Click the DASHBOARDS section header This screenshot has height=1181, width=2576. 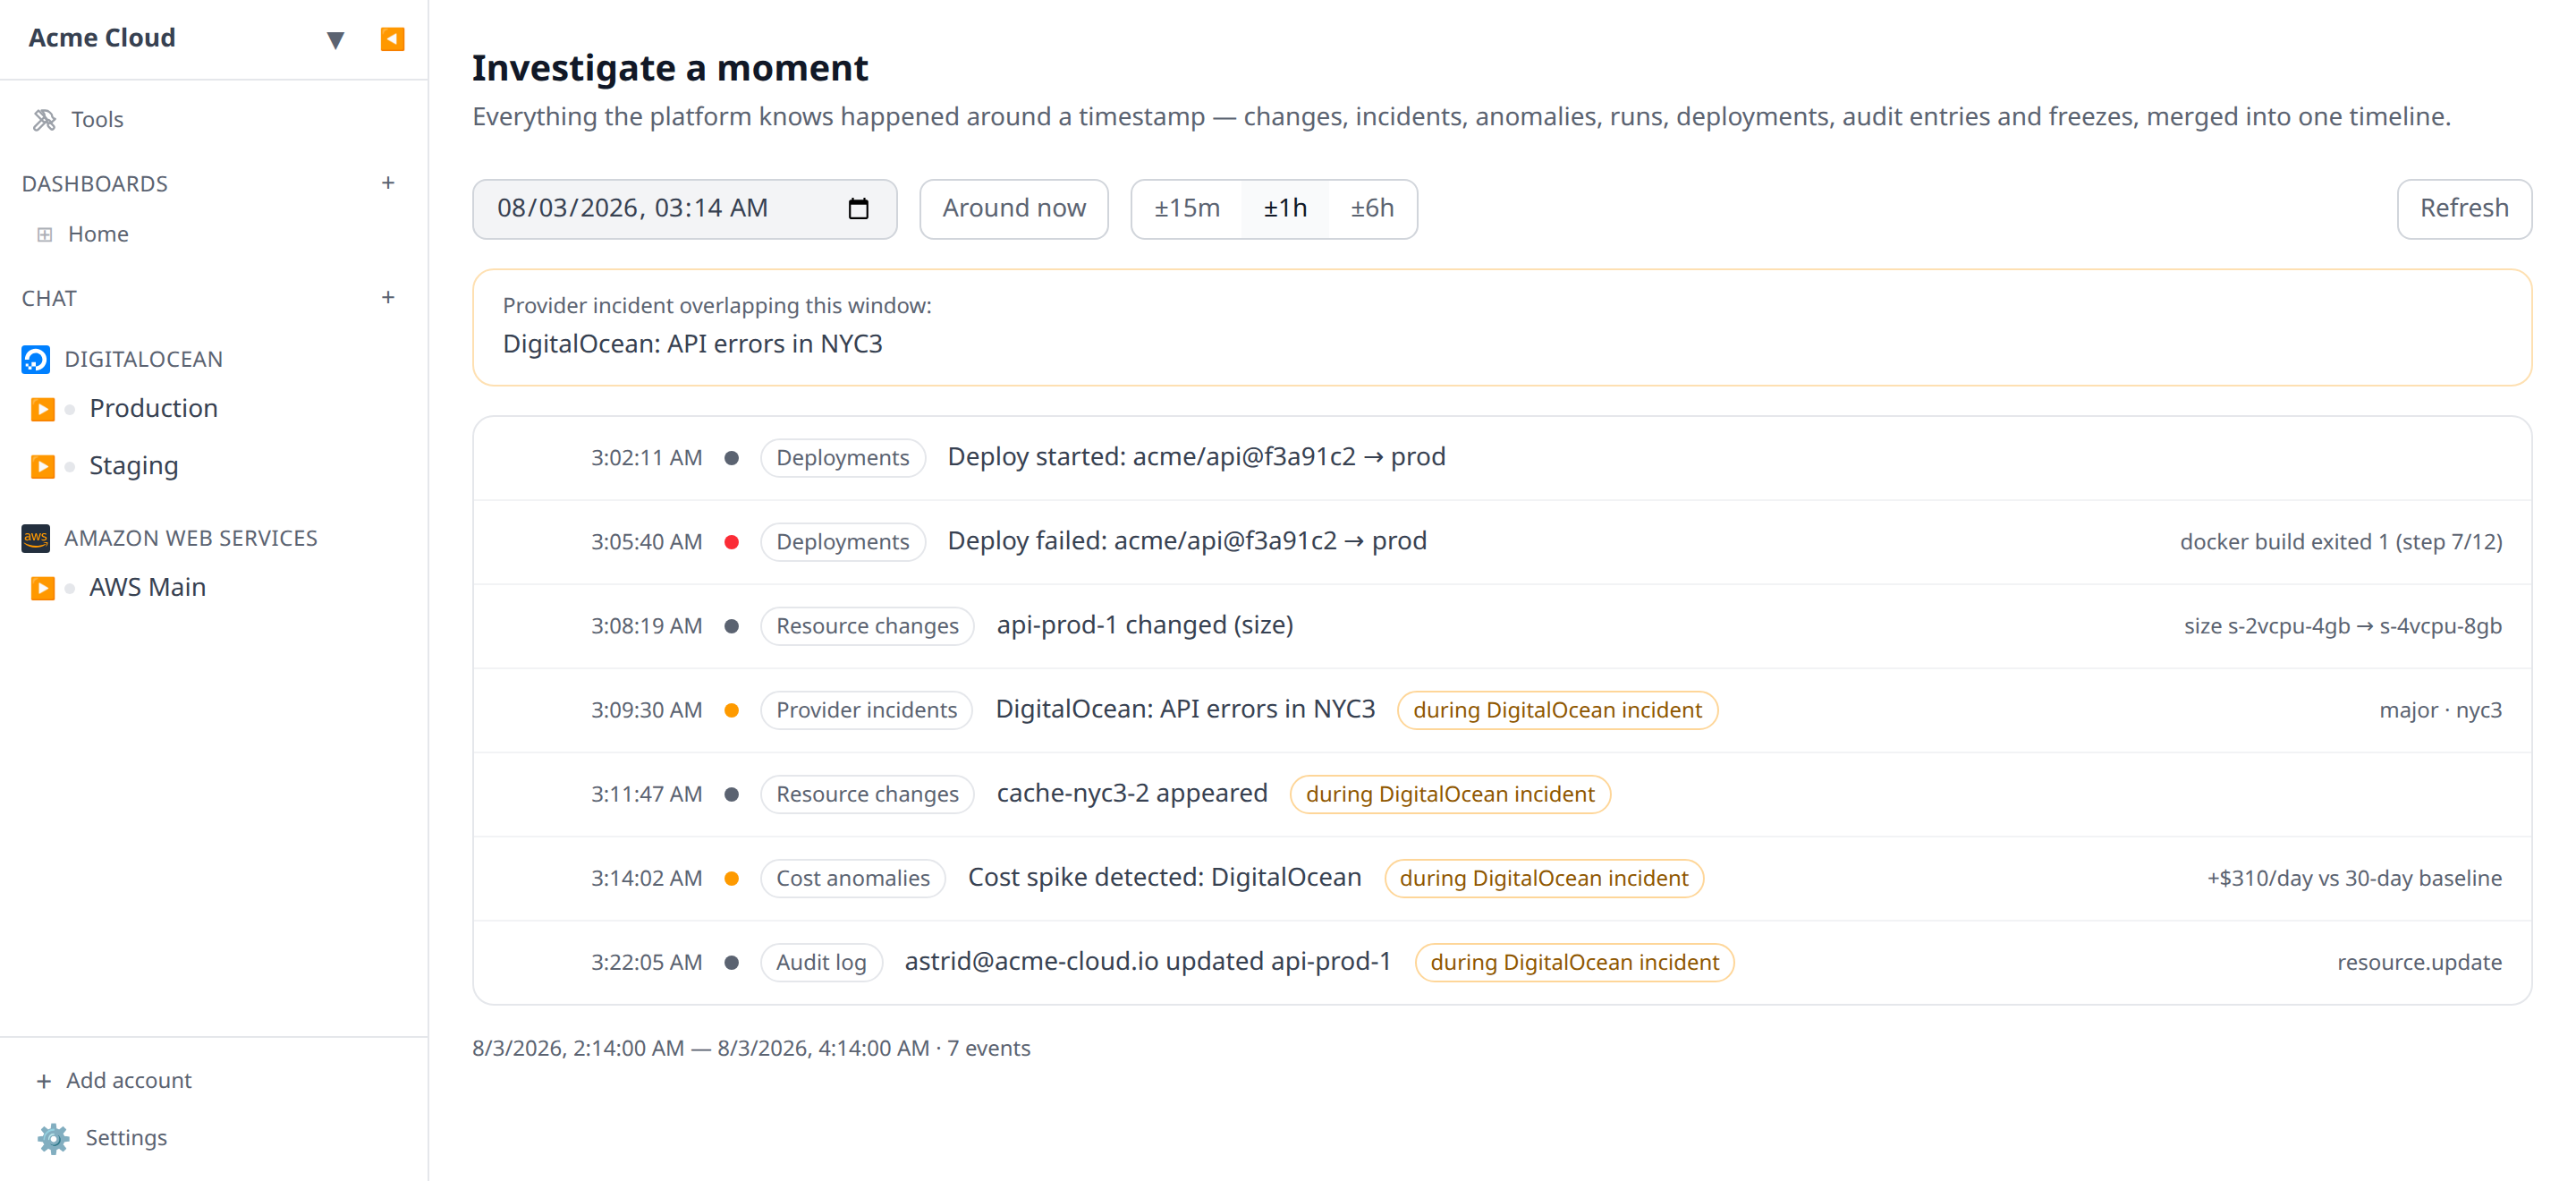click(x=95, y=184)
